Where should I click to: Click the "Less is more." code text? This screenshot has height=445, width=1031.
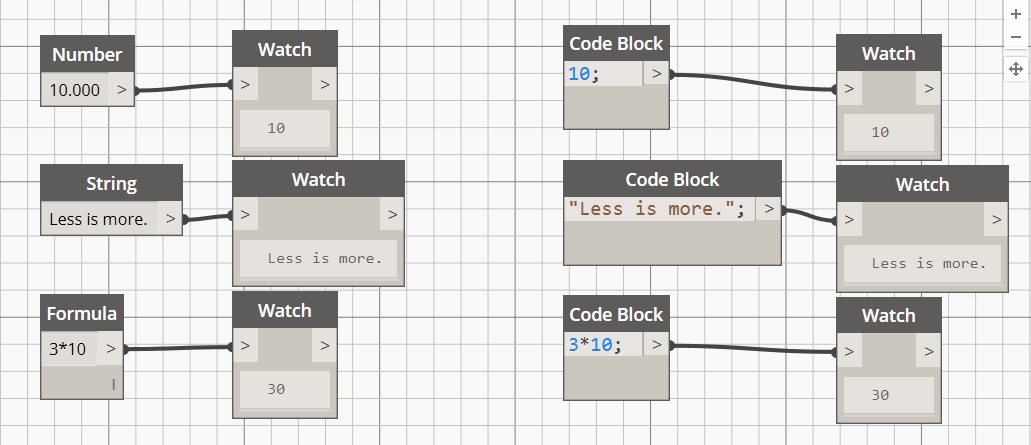click(657, 209)
